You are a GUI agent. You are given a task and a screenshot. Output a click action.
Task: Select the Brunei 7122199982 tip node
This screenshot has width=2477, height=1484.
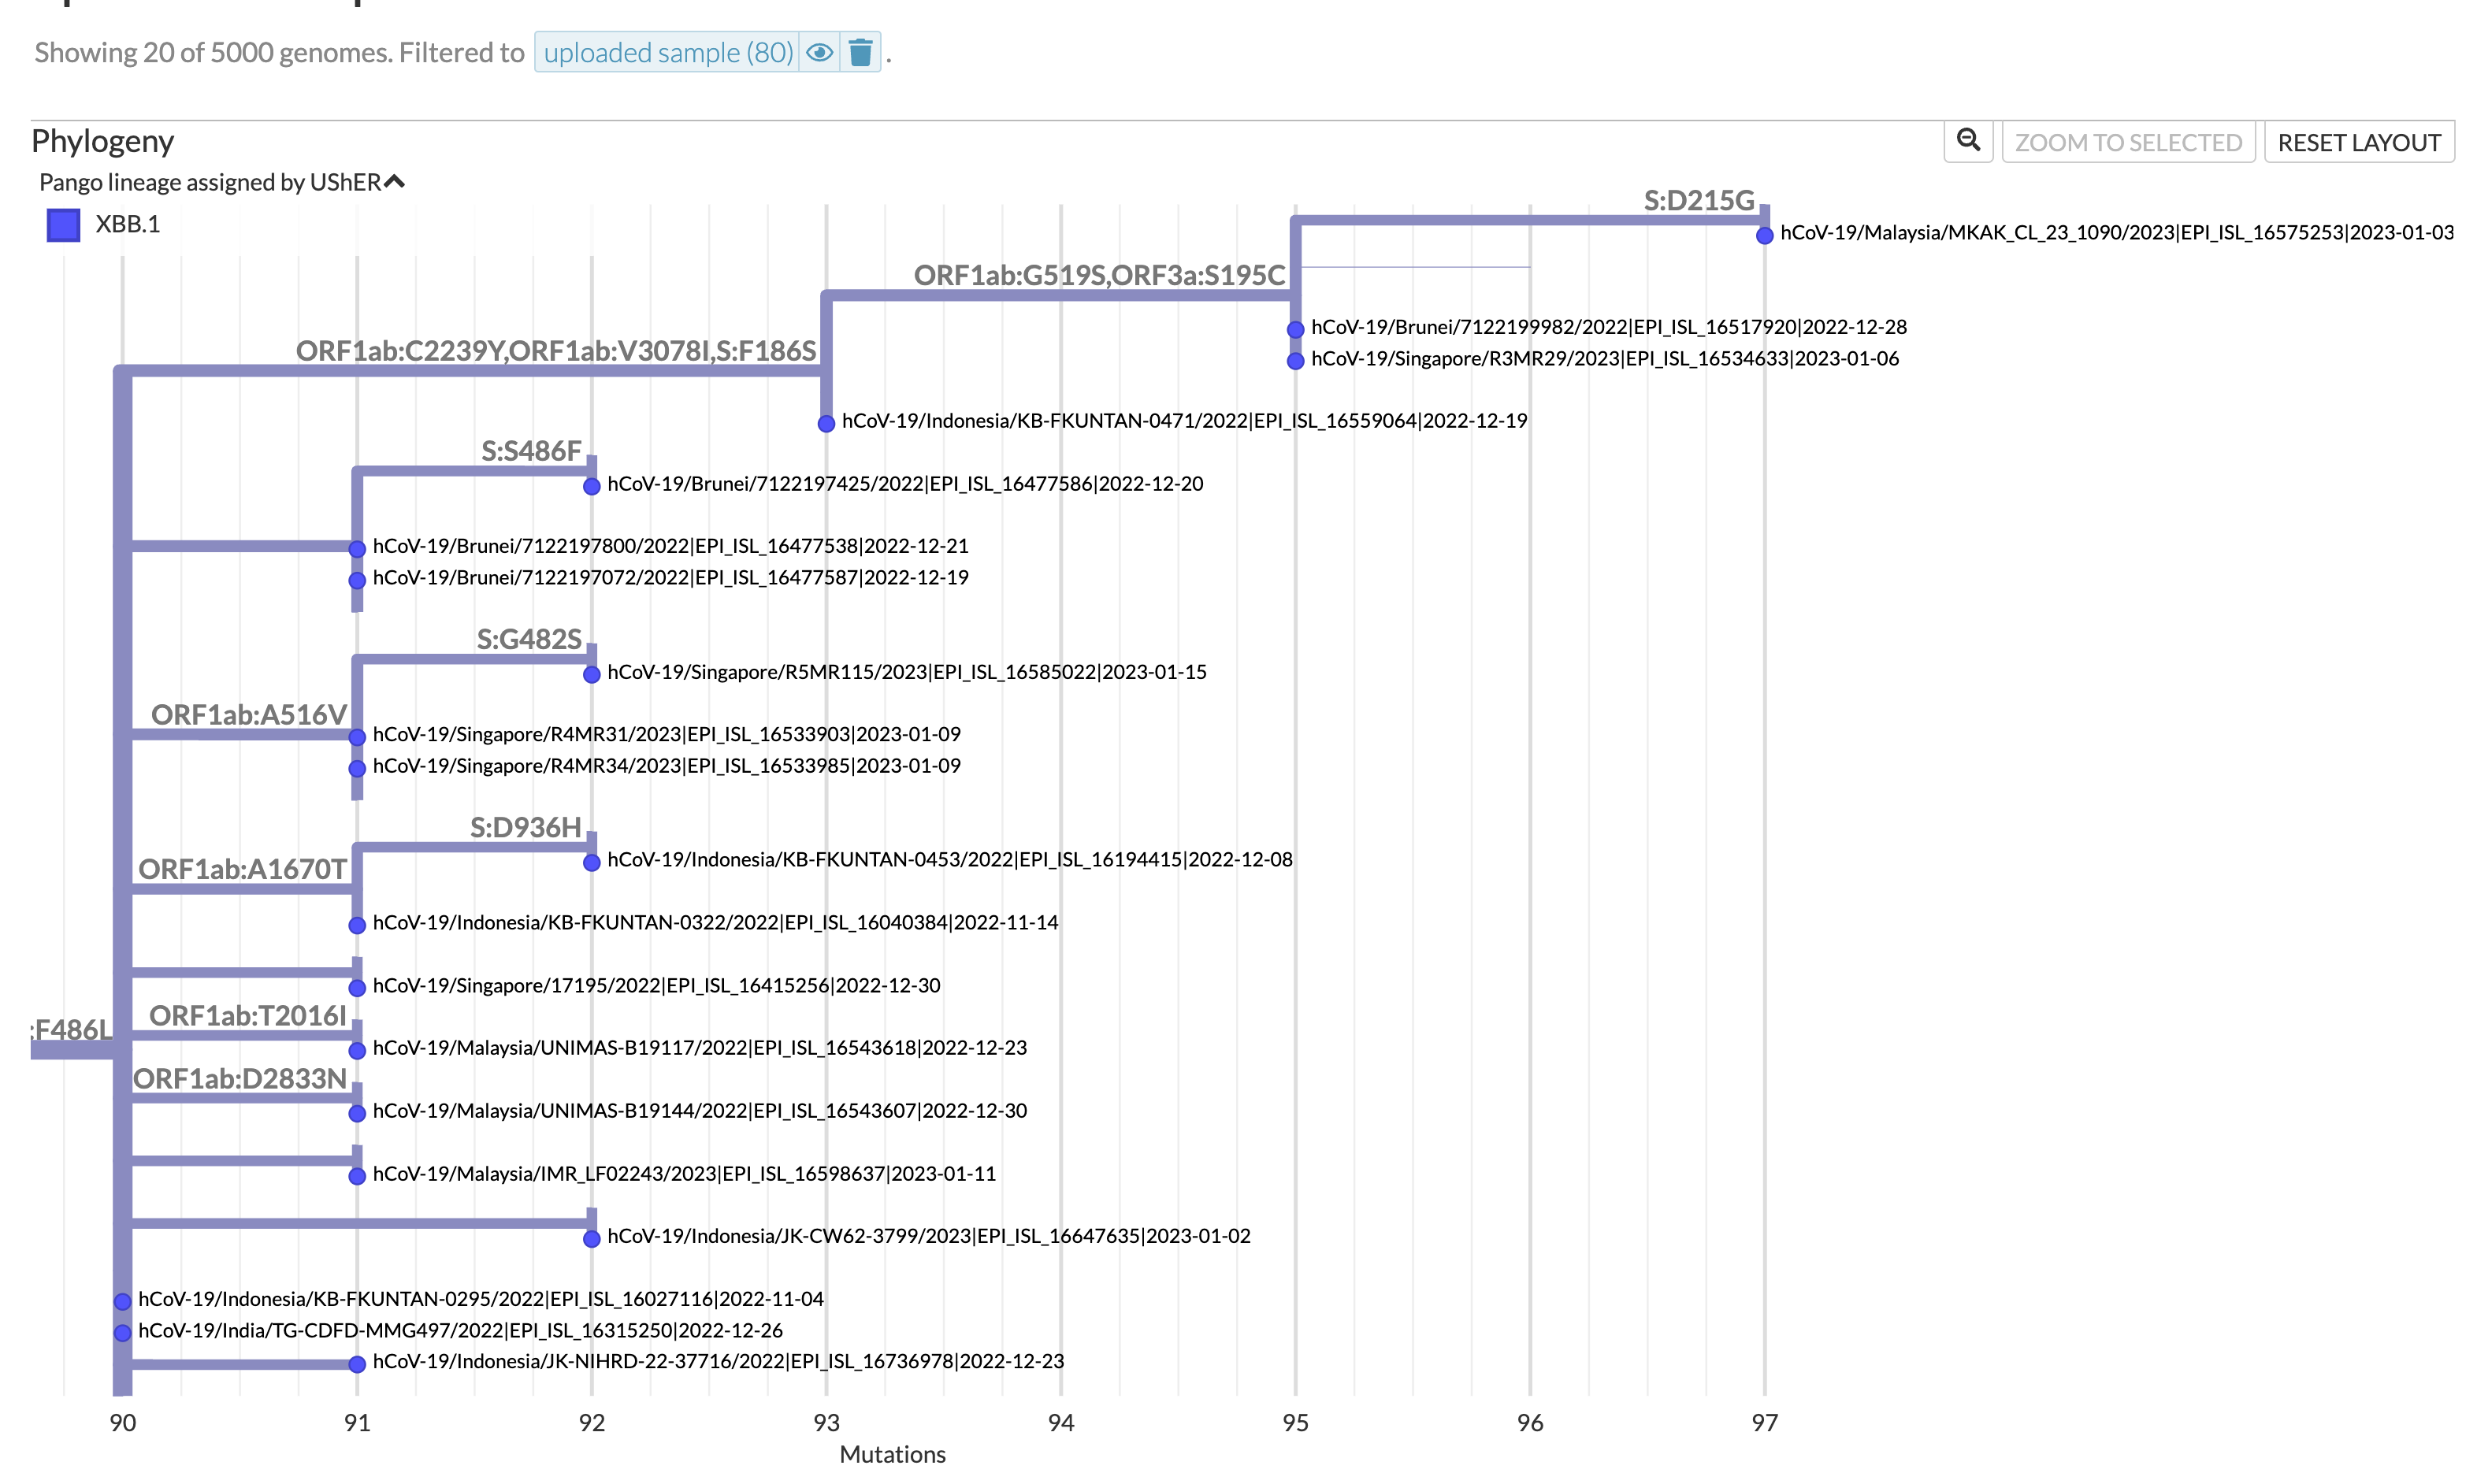pyautogui.click(x=1295, y=329)
